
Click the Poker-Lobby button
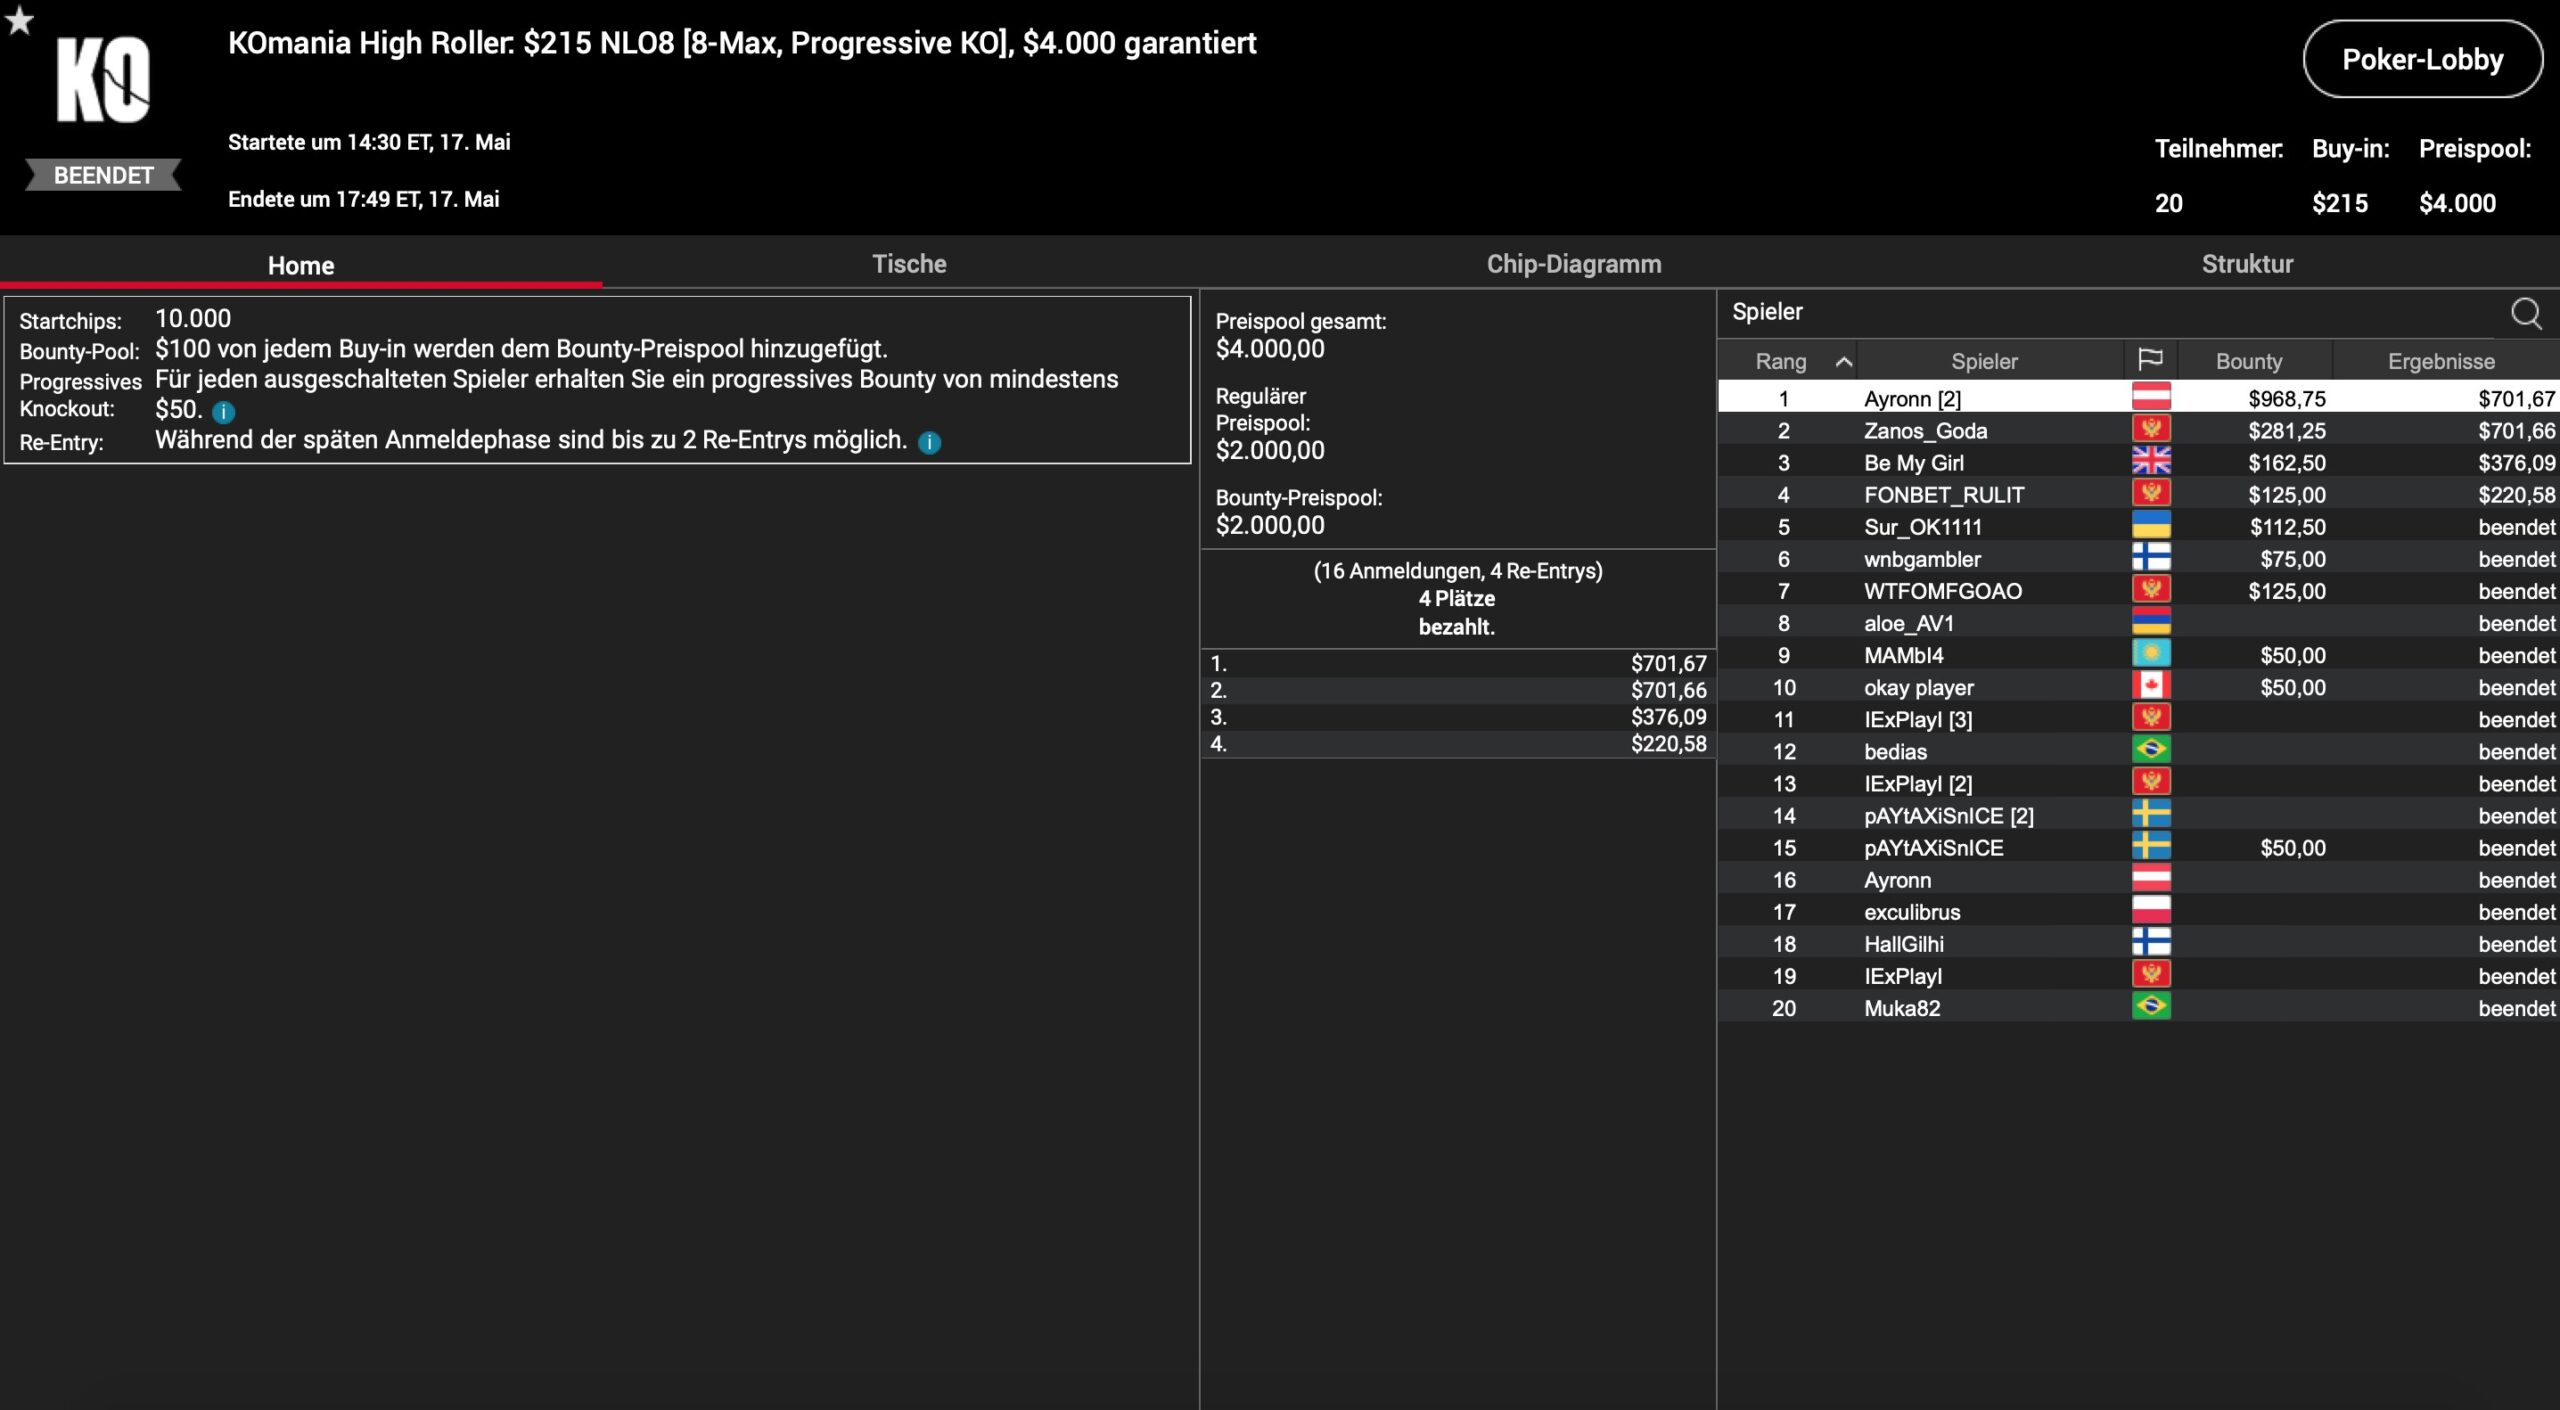pos(2421,60)
